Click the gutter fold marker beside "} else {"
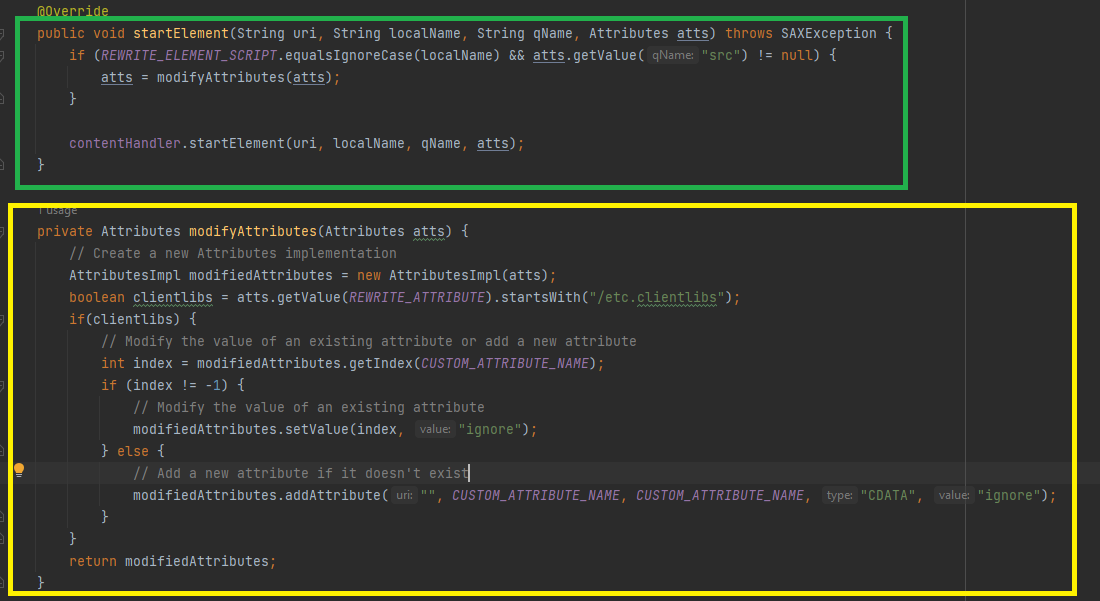 point(4,451)
